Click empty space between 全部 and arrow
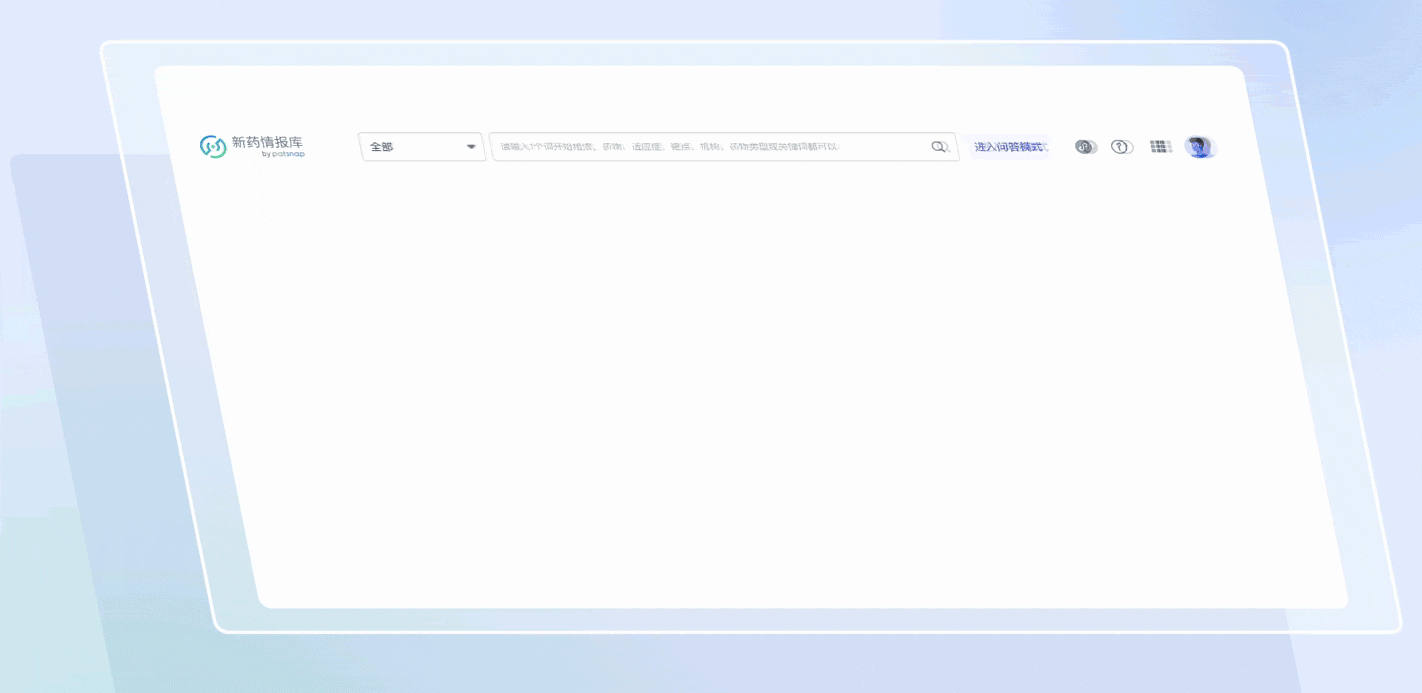Viewport: 1422px width, 693px height. tap(430, 147)
